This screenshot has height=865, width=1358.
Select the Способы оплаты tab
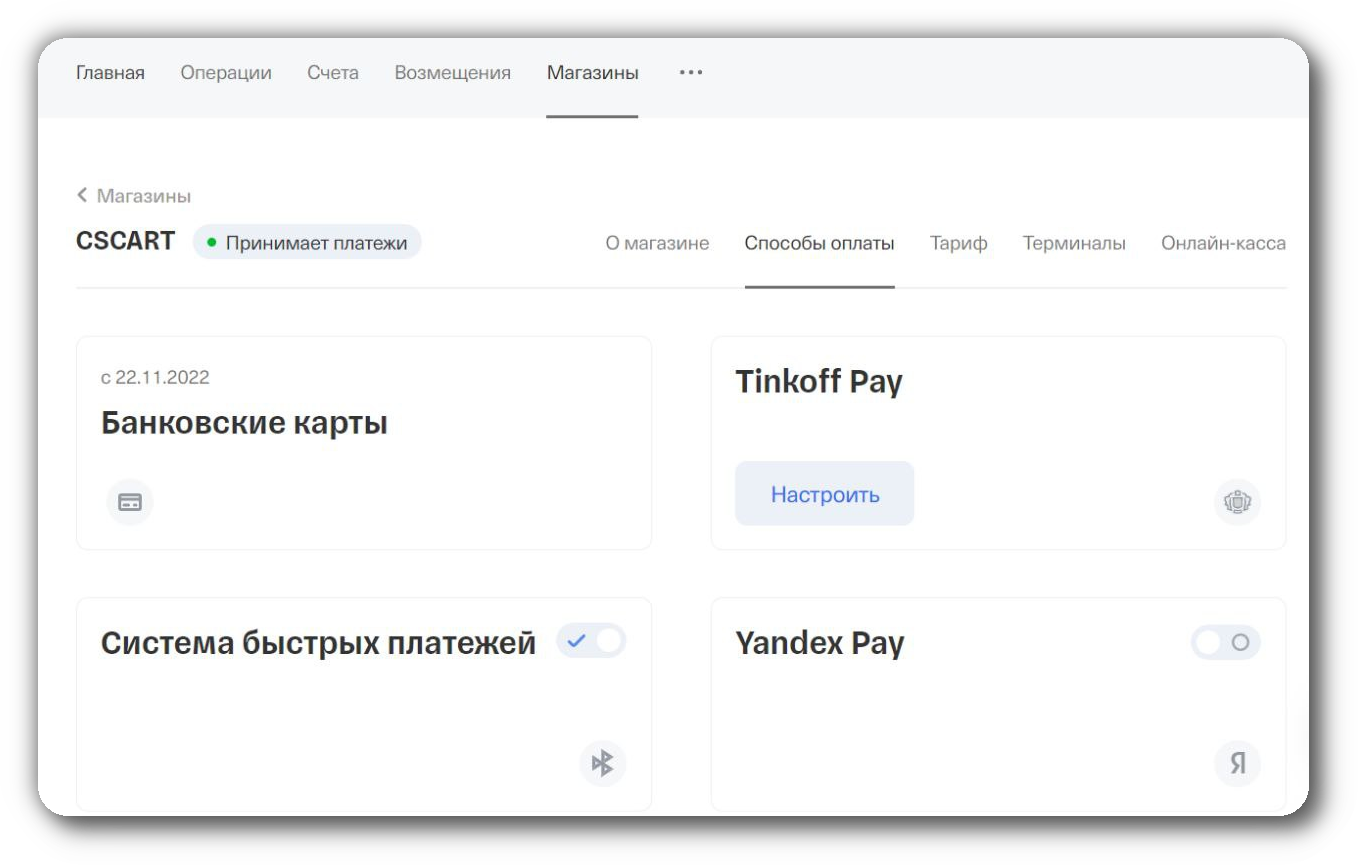819,243
